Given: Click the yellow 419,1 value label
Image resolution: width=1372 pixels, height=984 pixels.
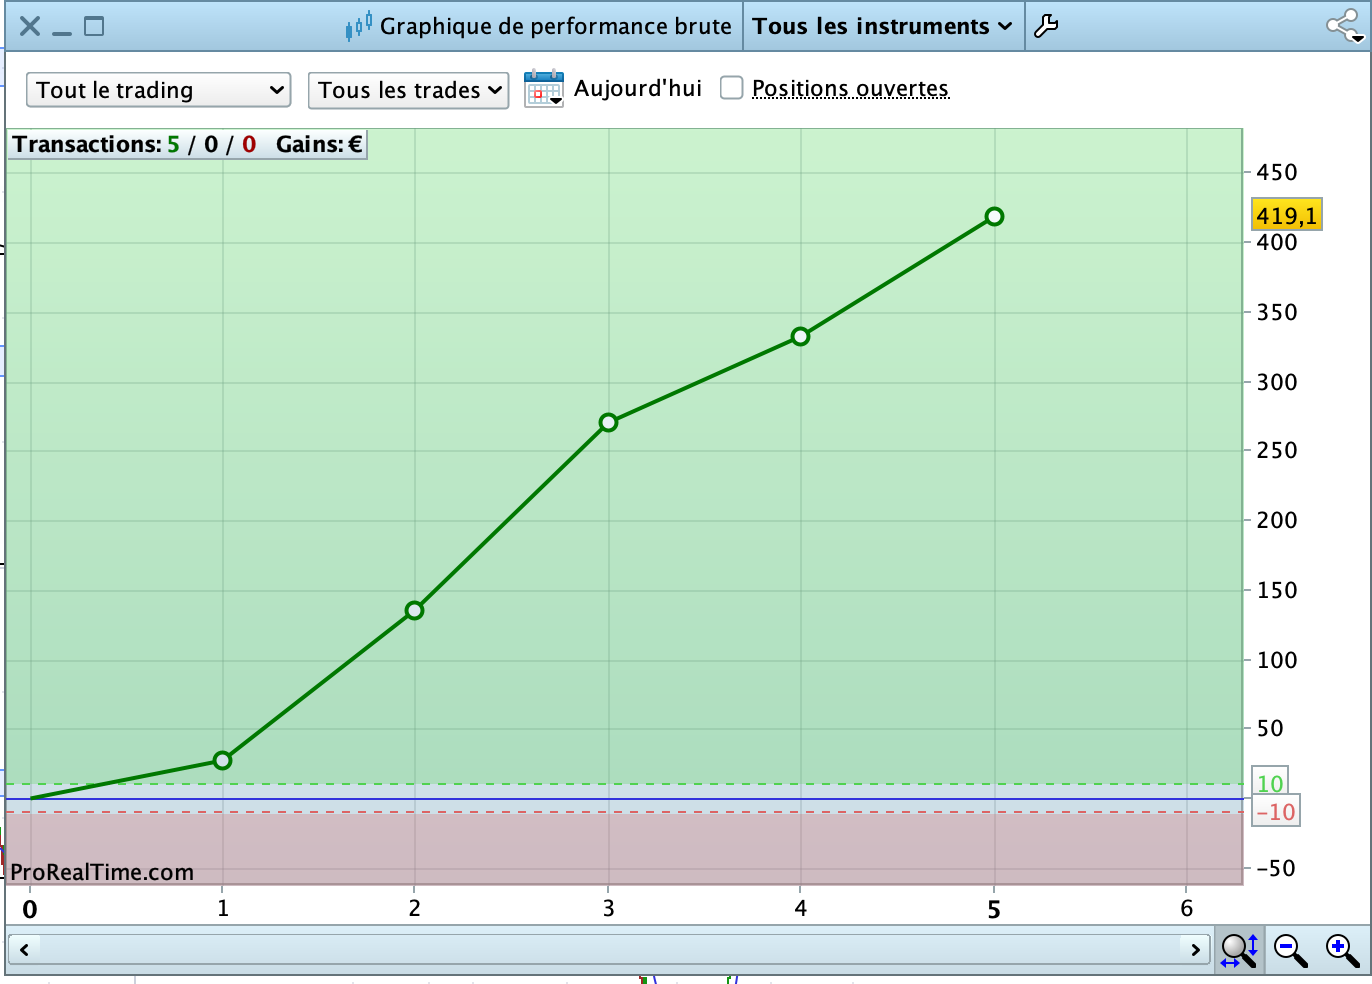Looking at the screenshot, I should tap(1287, 215).
